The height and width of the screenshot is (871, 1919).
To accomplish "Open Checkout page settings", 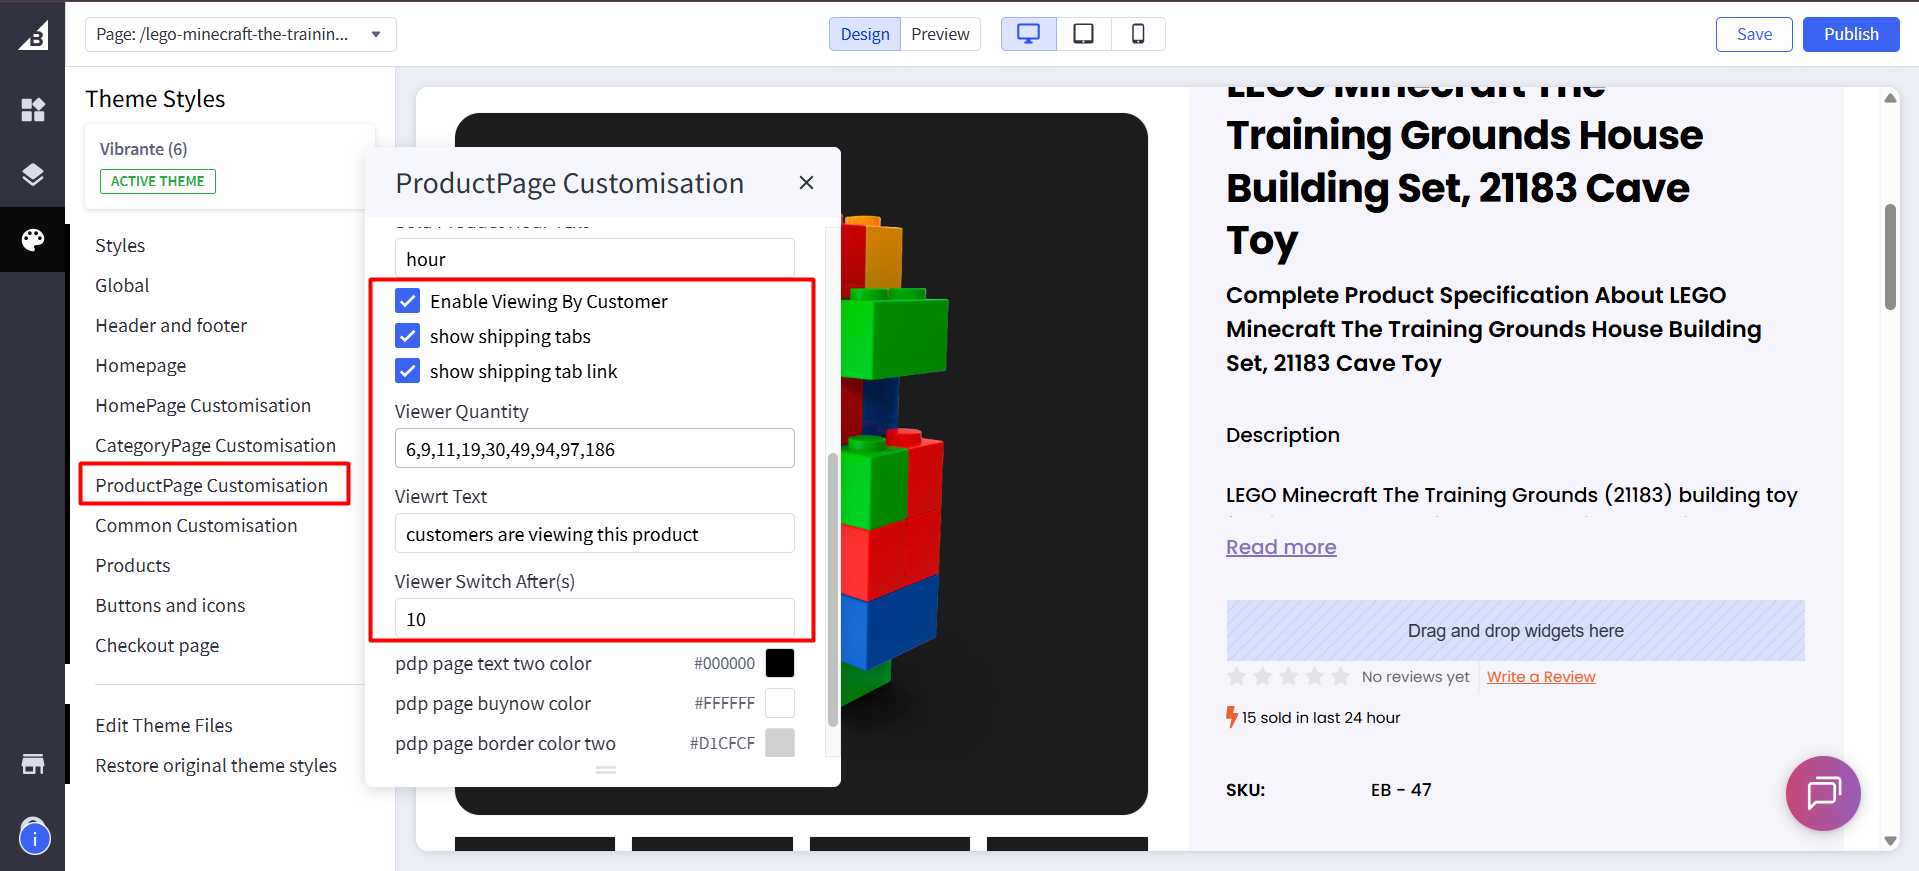I will pyautogui.click(x=157, y=645).
